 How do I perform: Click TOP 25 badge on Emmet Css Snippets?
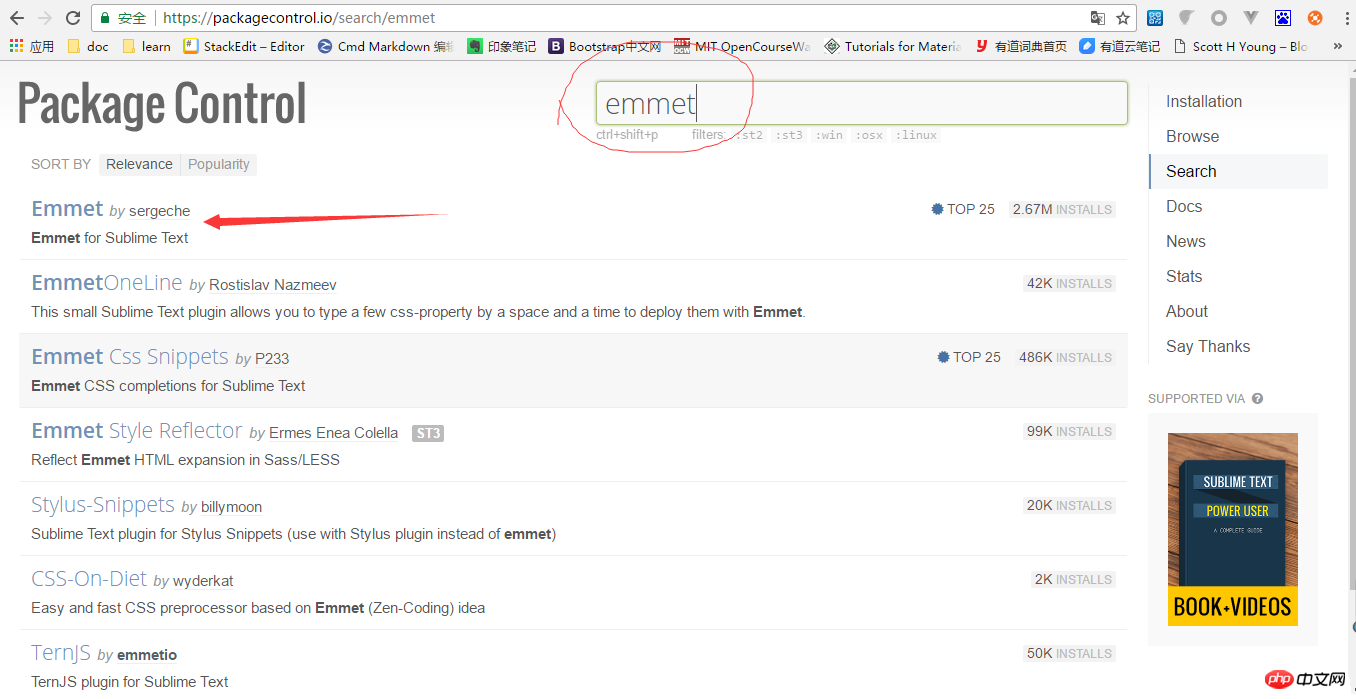969,357
